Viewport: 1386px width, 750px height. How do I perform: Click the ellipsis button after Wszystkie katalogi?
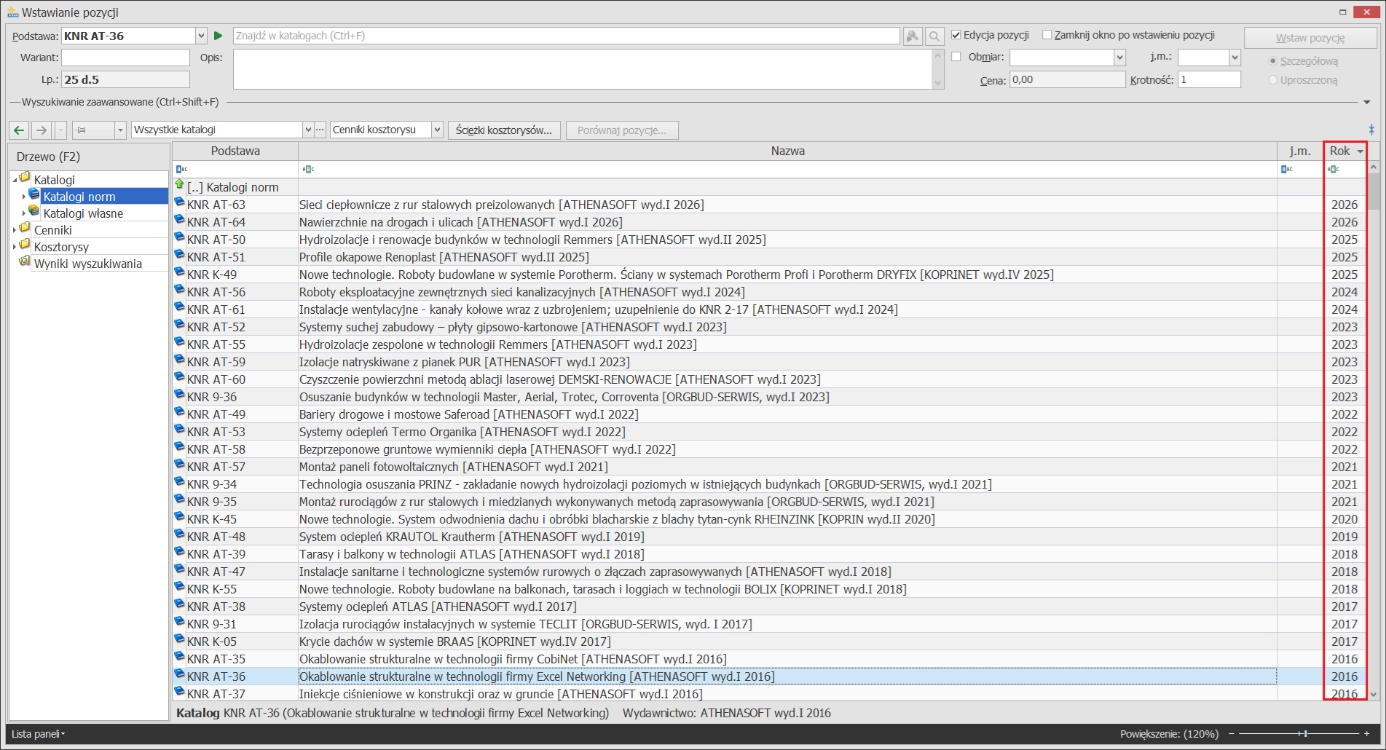click(x=320, y=130)
